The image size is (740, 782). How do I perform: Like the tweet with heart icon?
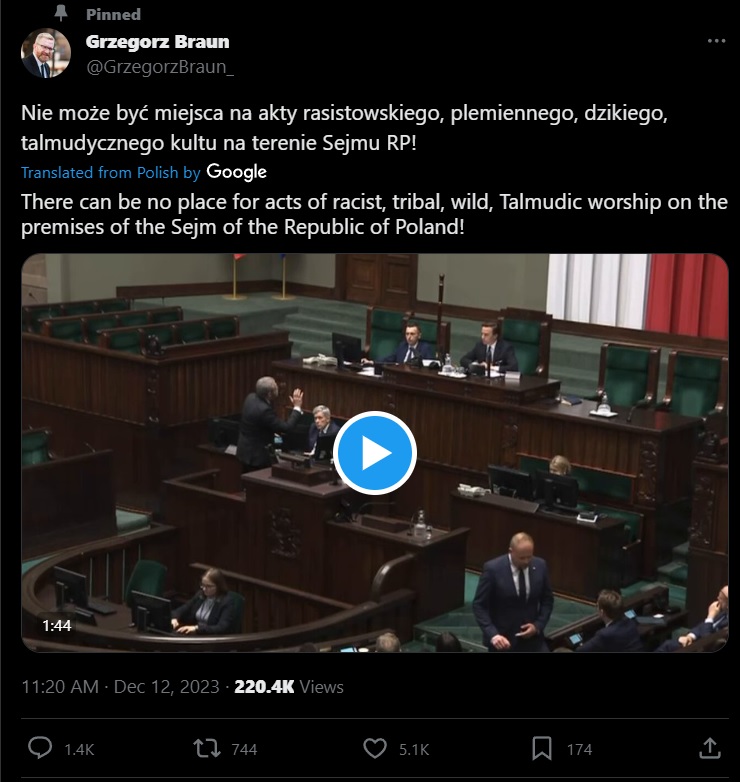[x=374, y=749]
